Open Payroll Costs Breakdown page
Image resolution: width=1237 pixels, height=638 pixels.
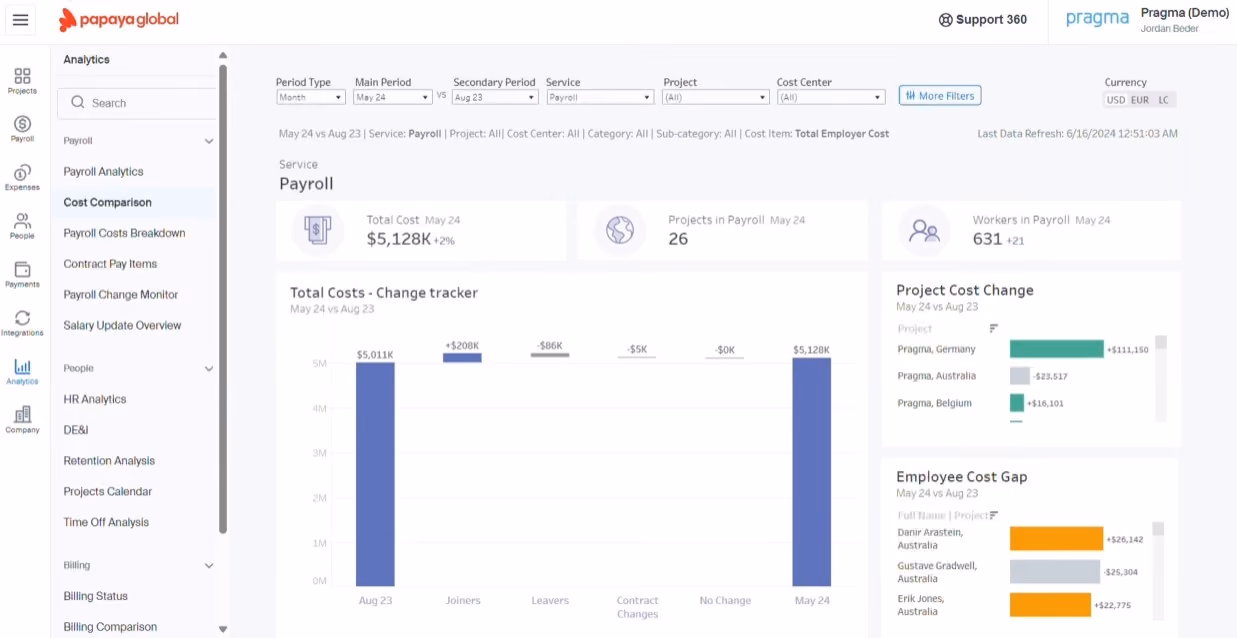tap(124, 233)
